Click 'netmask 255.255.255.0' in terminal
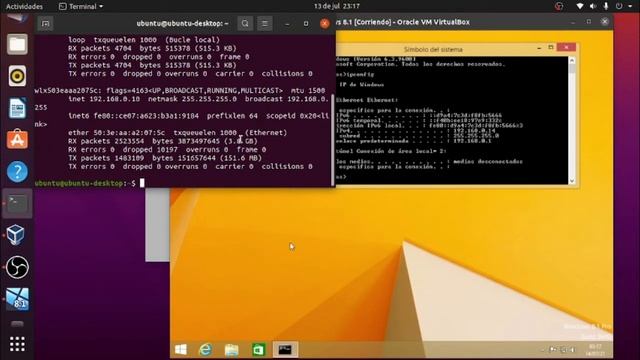The height and width of the screenshot is (360, 640). [x=192, y=99]
